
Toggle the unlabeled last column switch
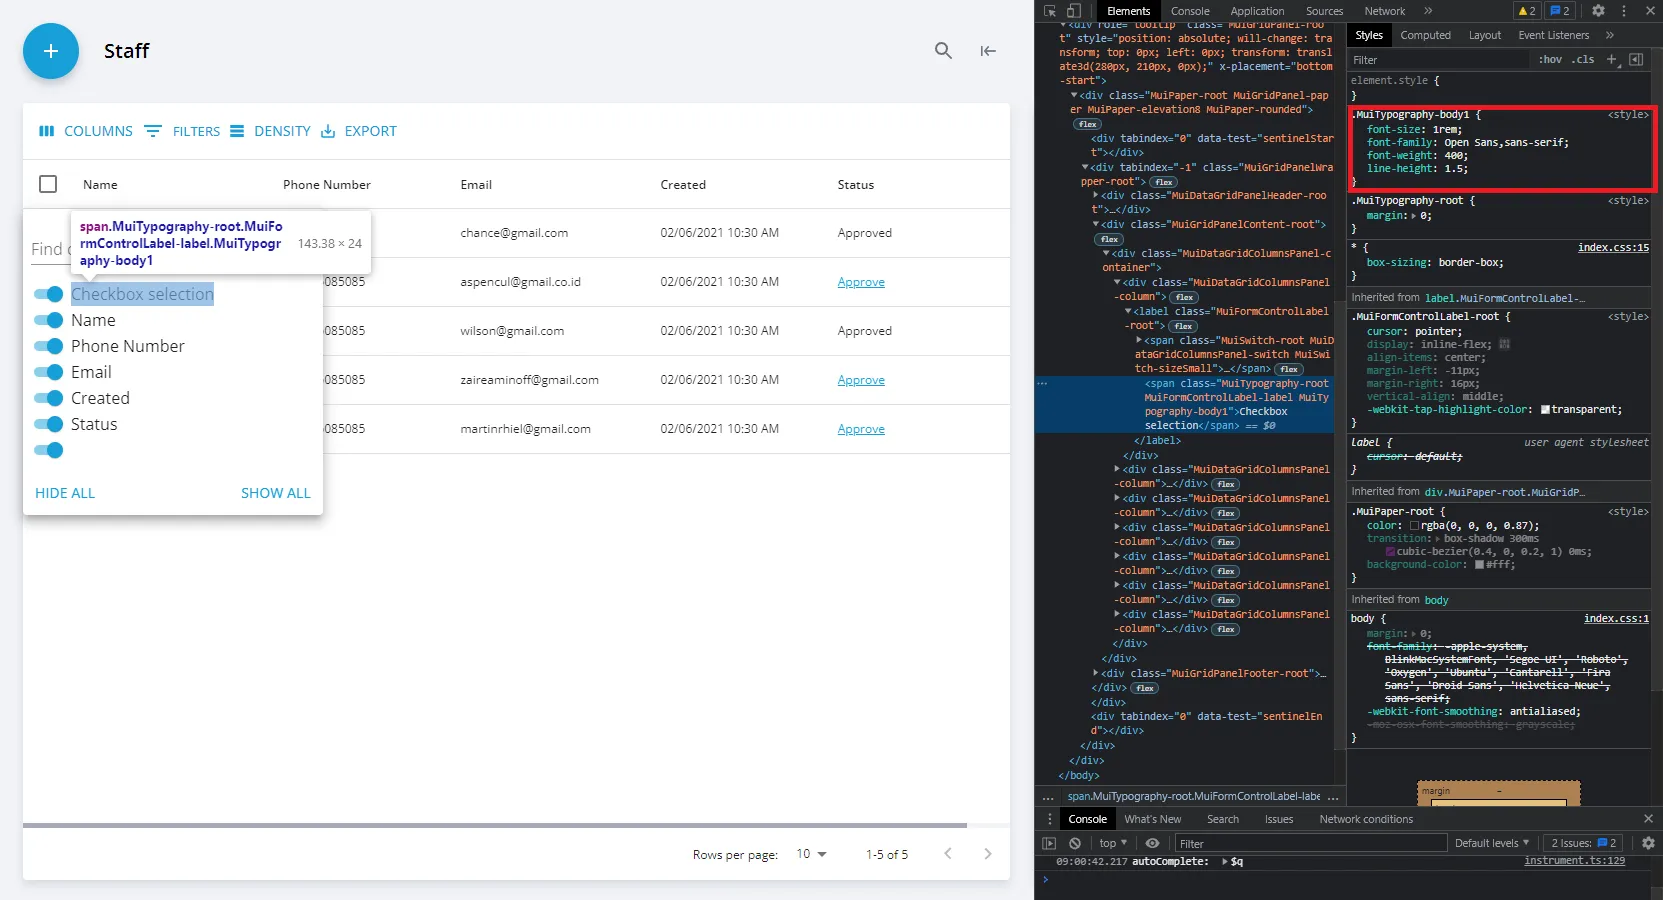(x=49, y=450)
